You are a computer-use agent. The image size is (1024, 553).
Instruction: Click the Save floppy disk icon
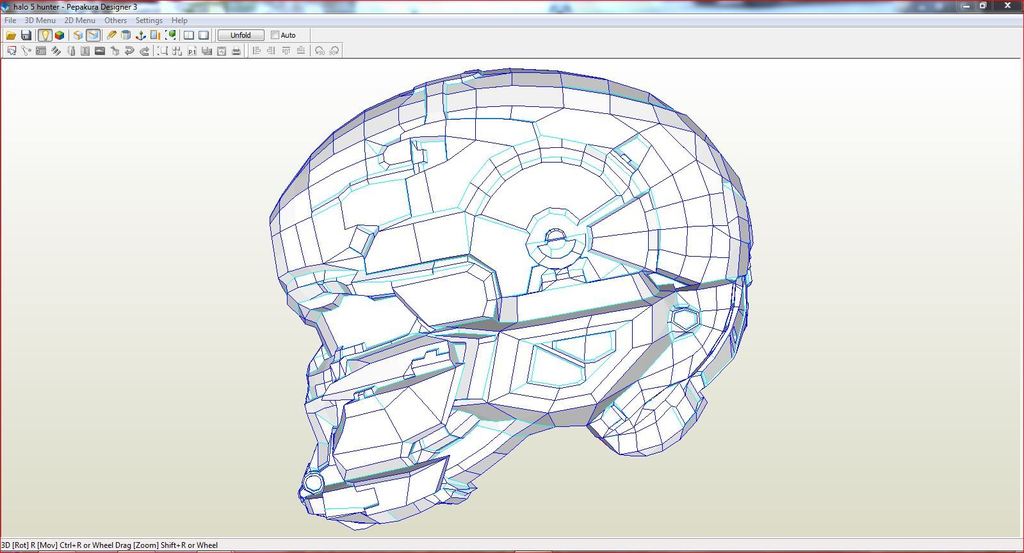(x=26, y=35)
